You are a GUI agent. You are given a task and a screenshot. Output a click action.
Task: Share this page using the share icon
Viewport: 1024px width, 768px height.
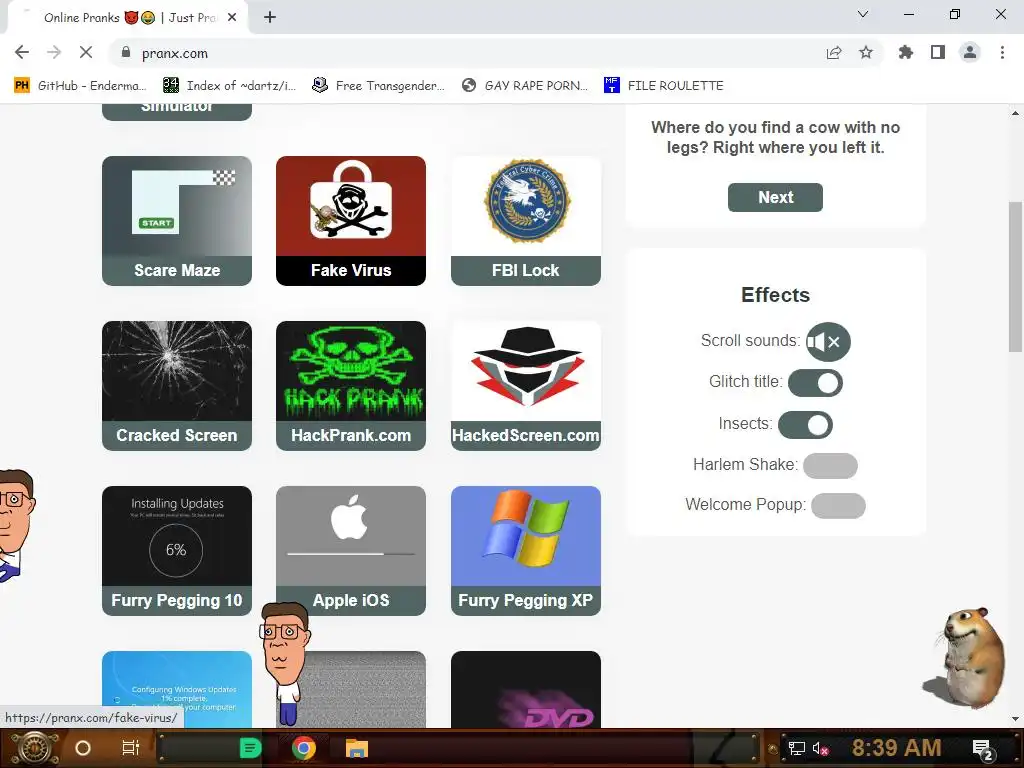[x=834, y=52]
